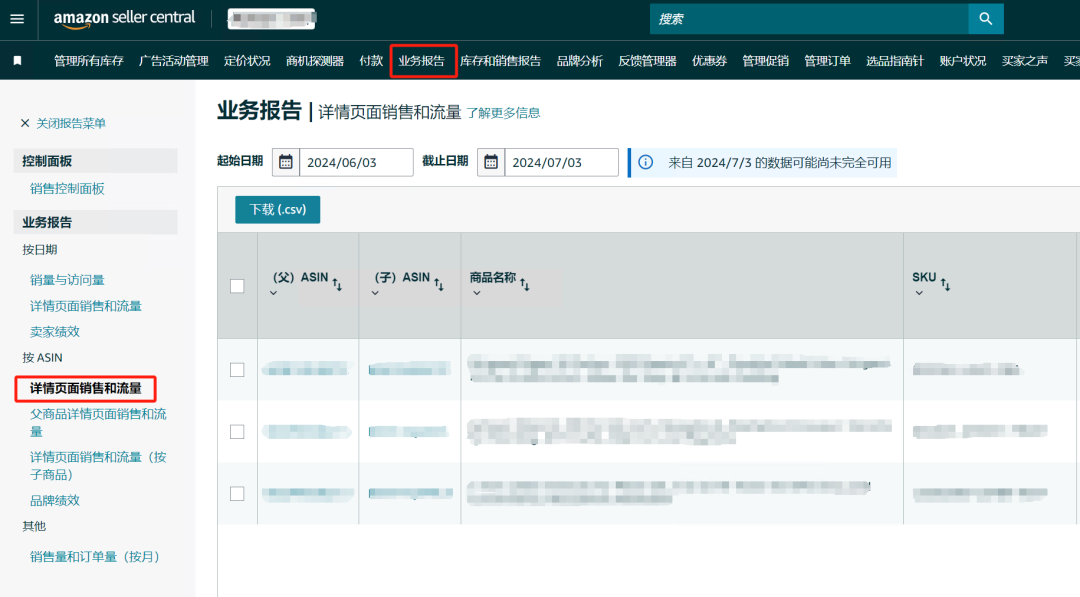This screenshot has height=597, width=1080.
Task: Check the first product row checkbox
Action: click(237, 370)
